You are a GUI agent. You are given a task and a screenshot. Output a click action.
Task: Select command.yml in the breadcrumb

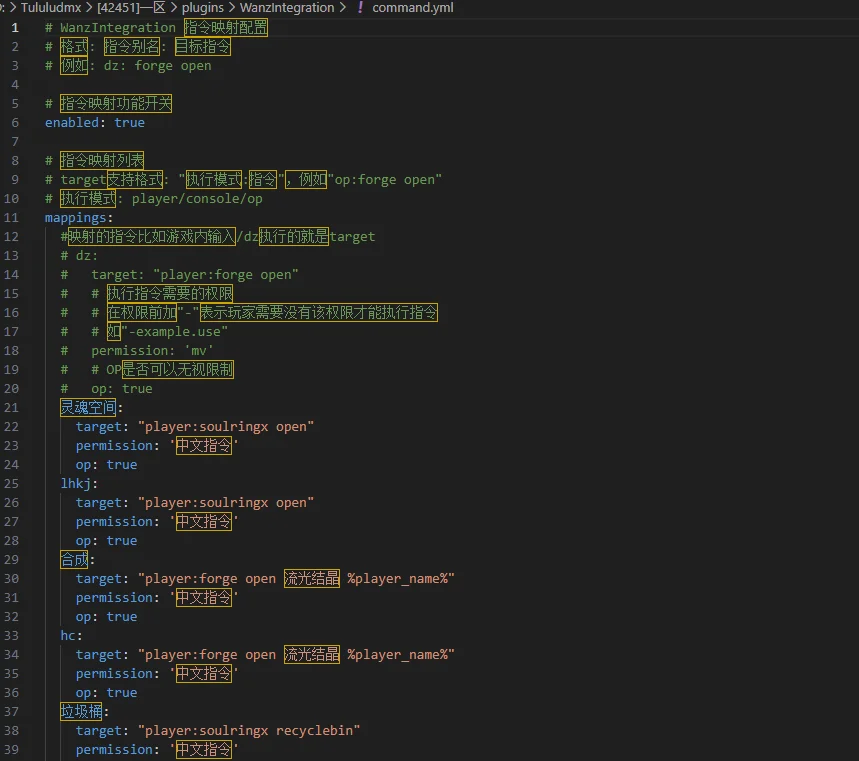pos(413,8)
